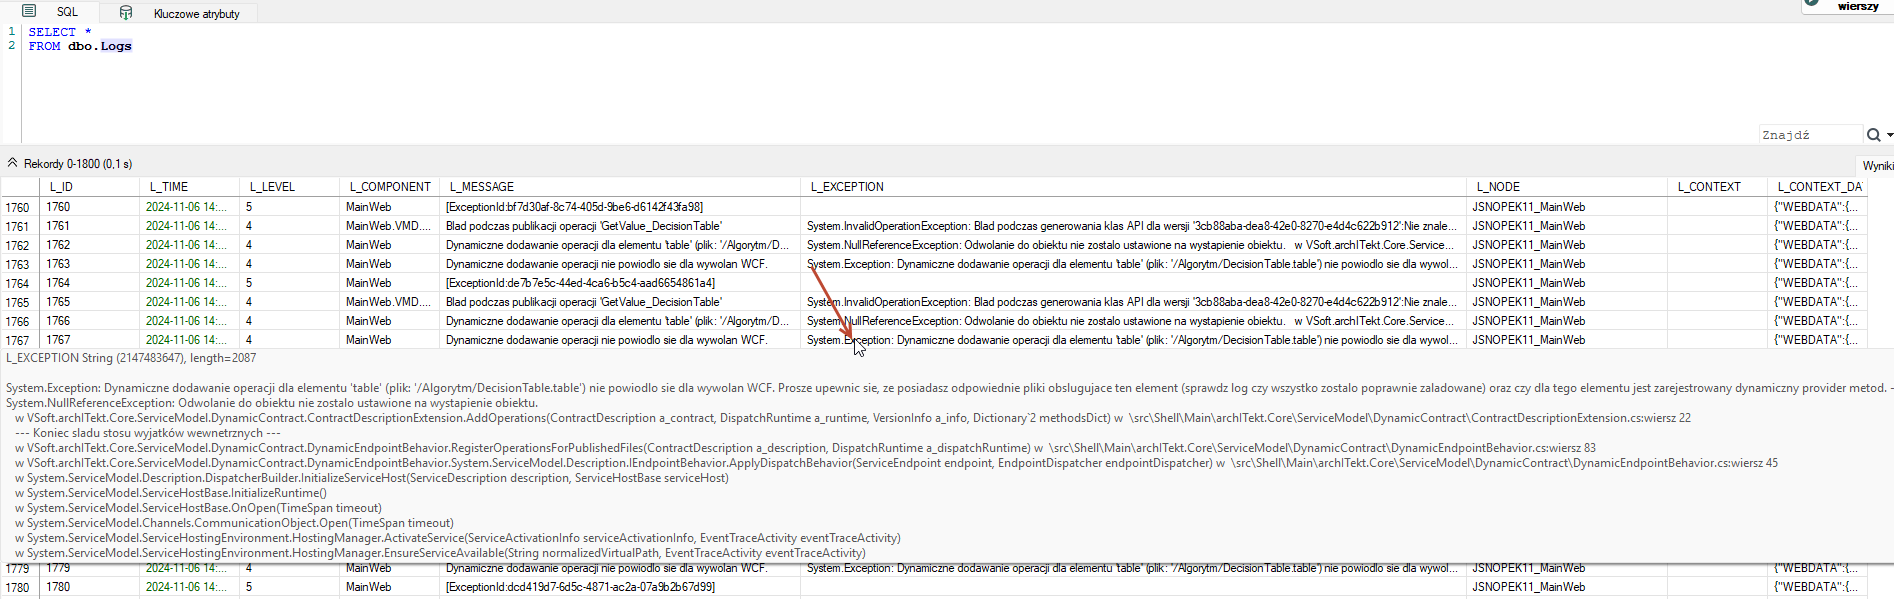
Task: Click the L_CONTEXT column header
Action: coord(1717,187)
